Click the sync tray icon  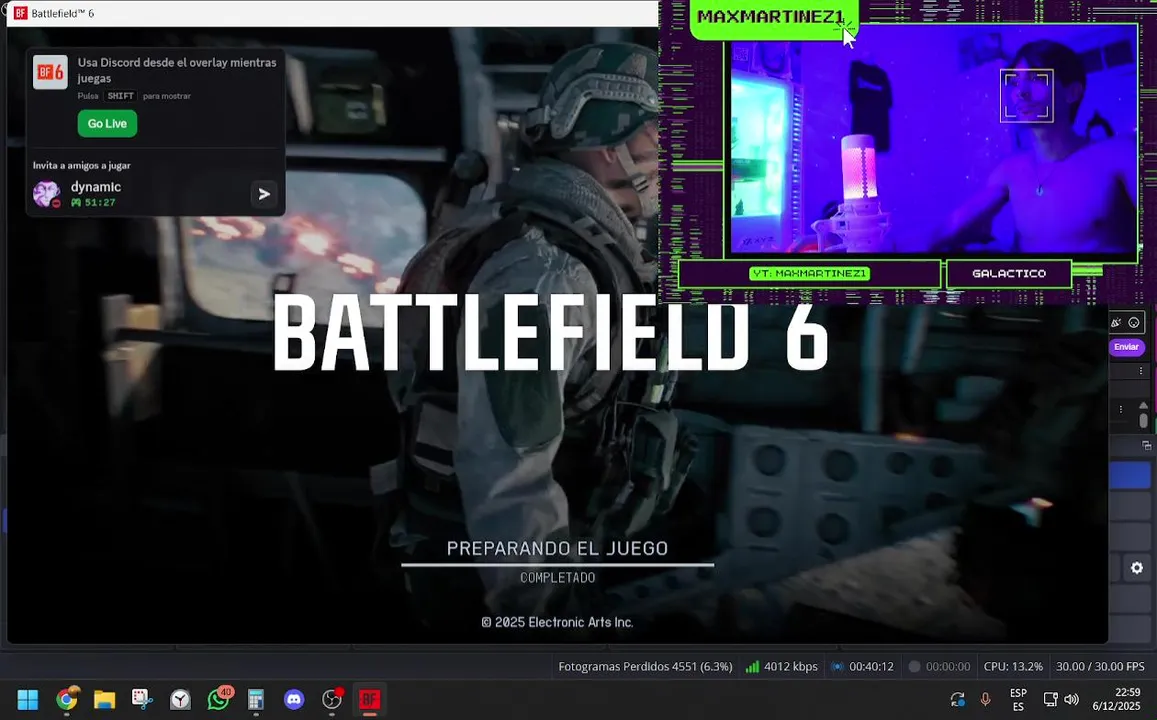click(x=958, y=699)
